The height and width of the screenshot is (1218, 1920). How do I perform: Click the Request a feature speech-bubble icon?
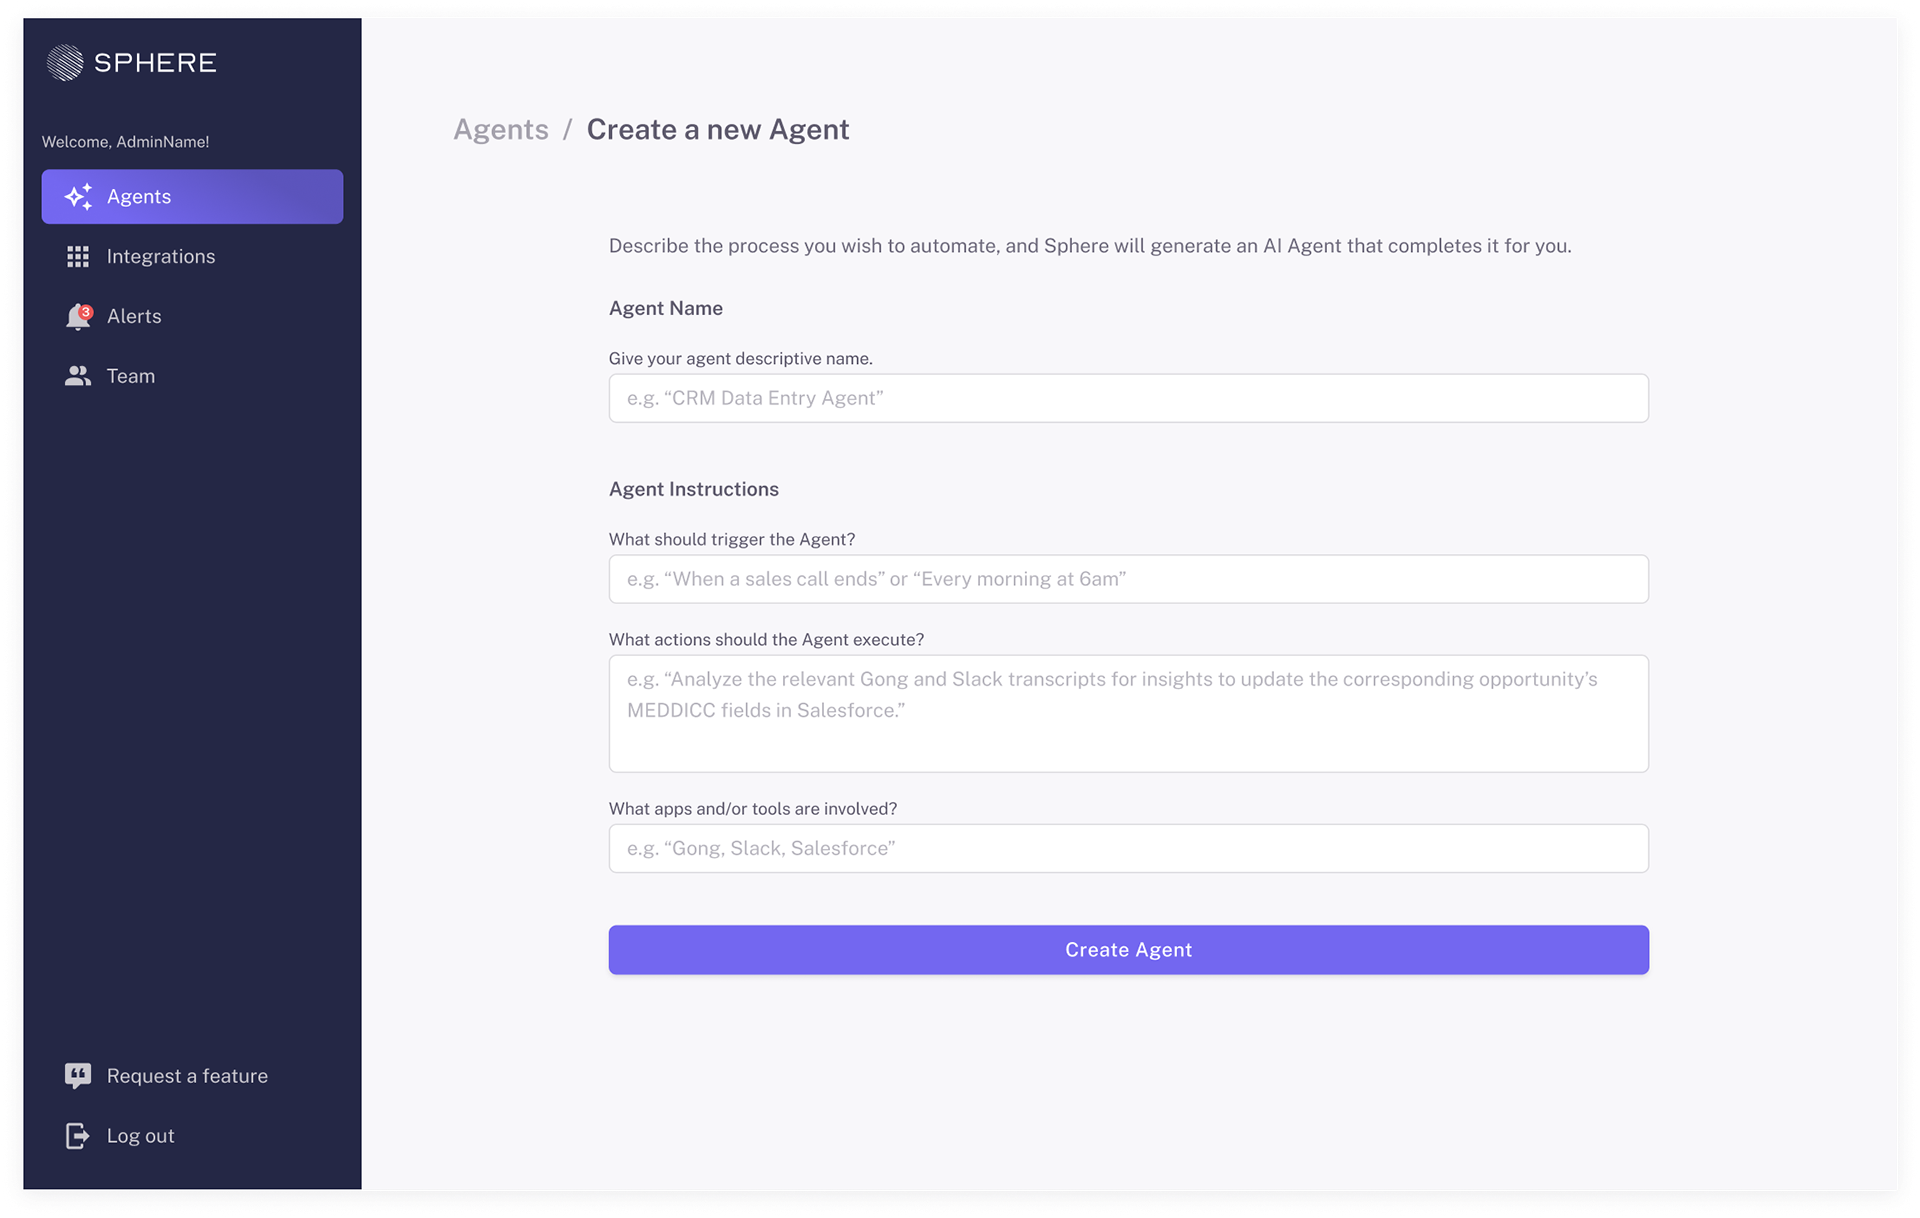(x=78, y=1076)
